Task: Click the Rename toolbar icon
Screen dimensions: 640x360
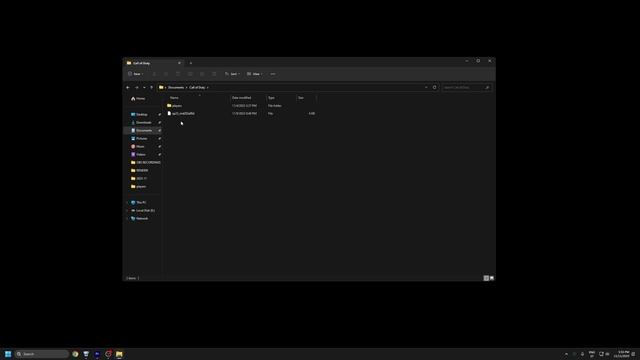Action: click(190, 74)
